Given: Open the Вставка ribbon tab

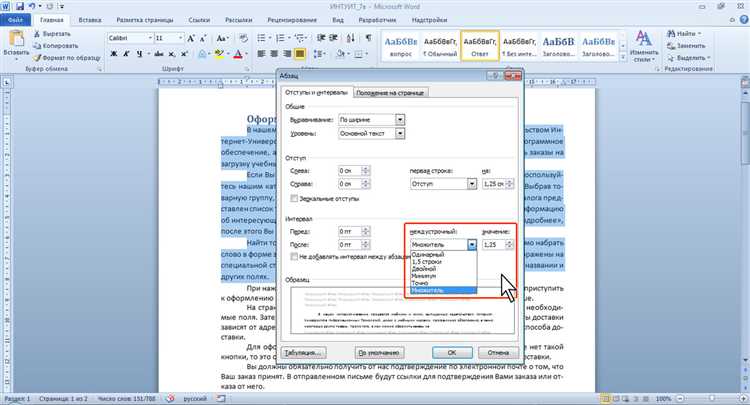Looking at the screenshot, I should (90, 20).
